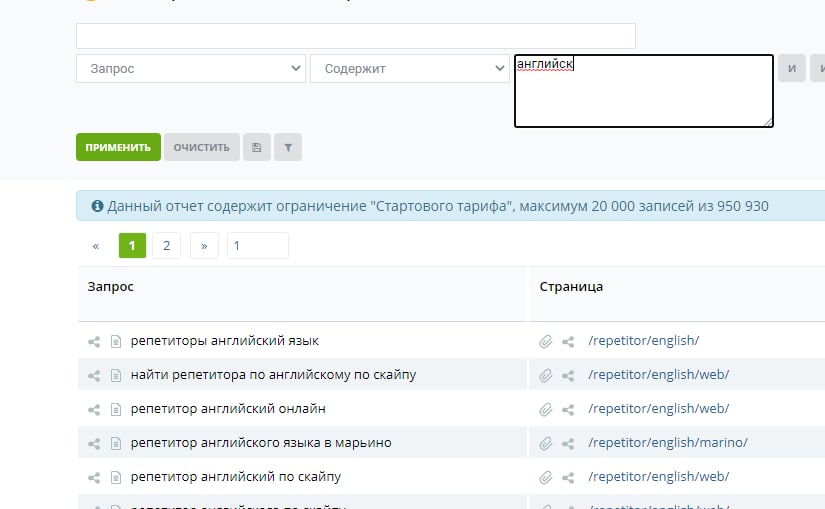Viewport: 825px width, 509px height.
Task: Click the 'Очистить' button
Action: click(x=202, y=147)
